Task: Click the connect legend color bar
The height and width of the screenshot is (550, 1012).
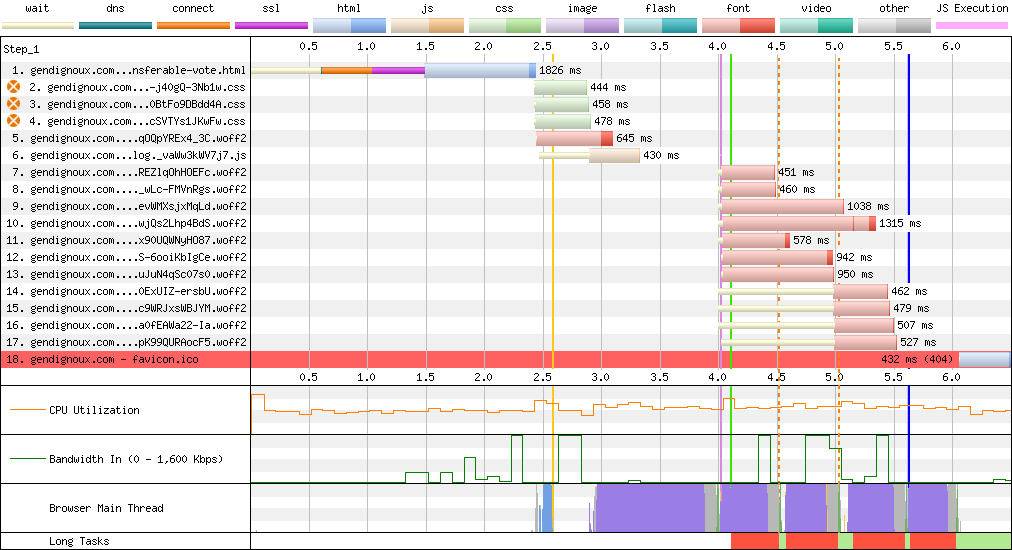Action: coord(193,25)
